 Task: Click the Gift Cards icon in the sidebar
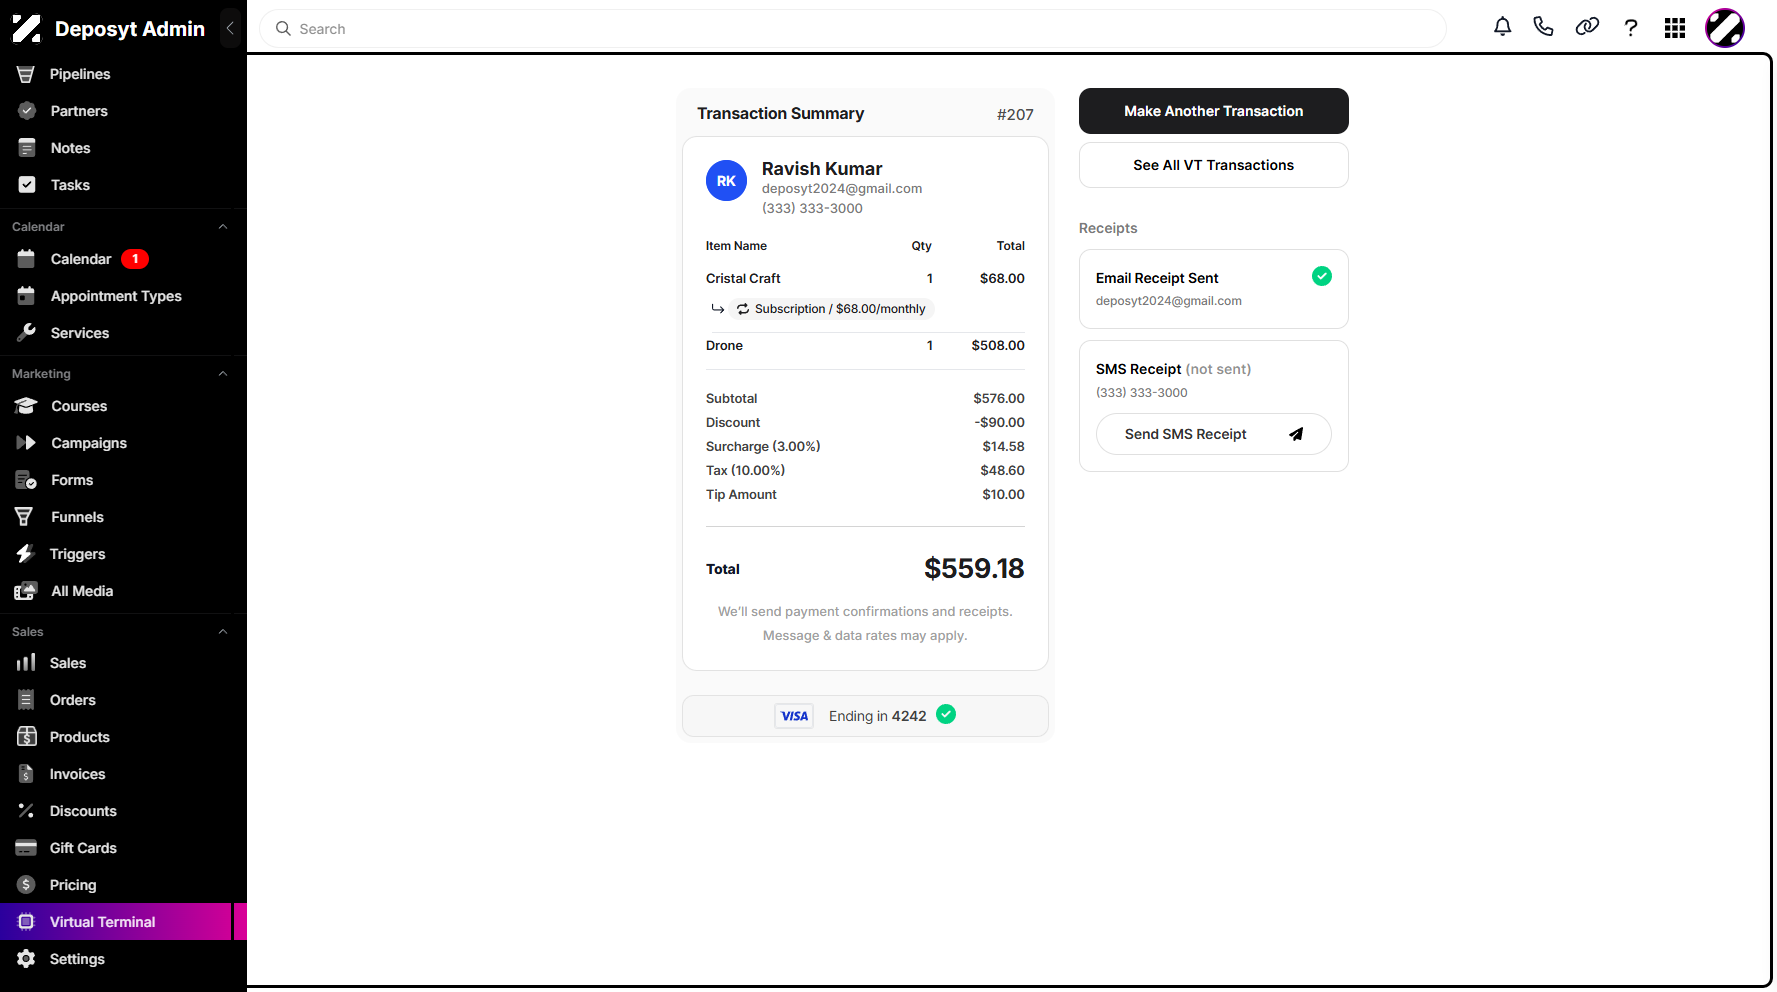26,848
